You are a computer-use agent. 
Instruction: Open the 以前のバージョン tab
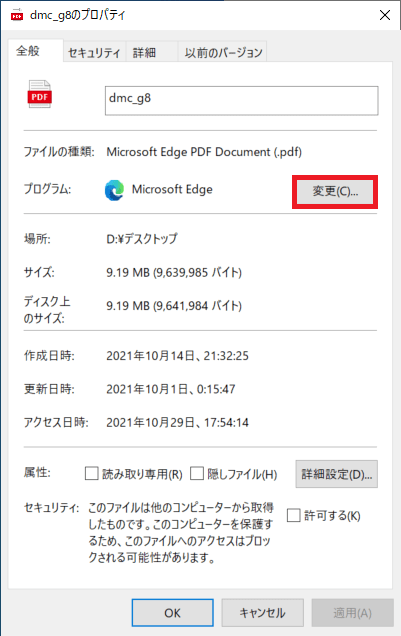pos(223,53)
